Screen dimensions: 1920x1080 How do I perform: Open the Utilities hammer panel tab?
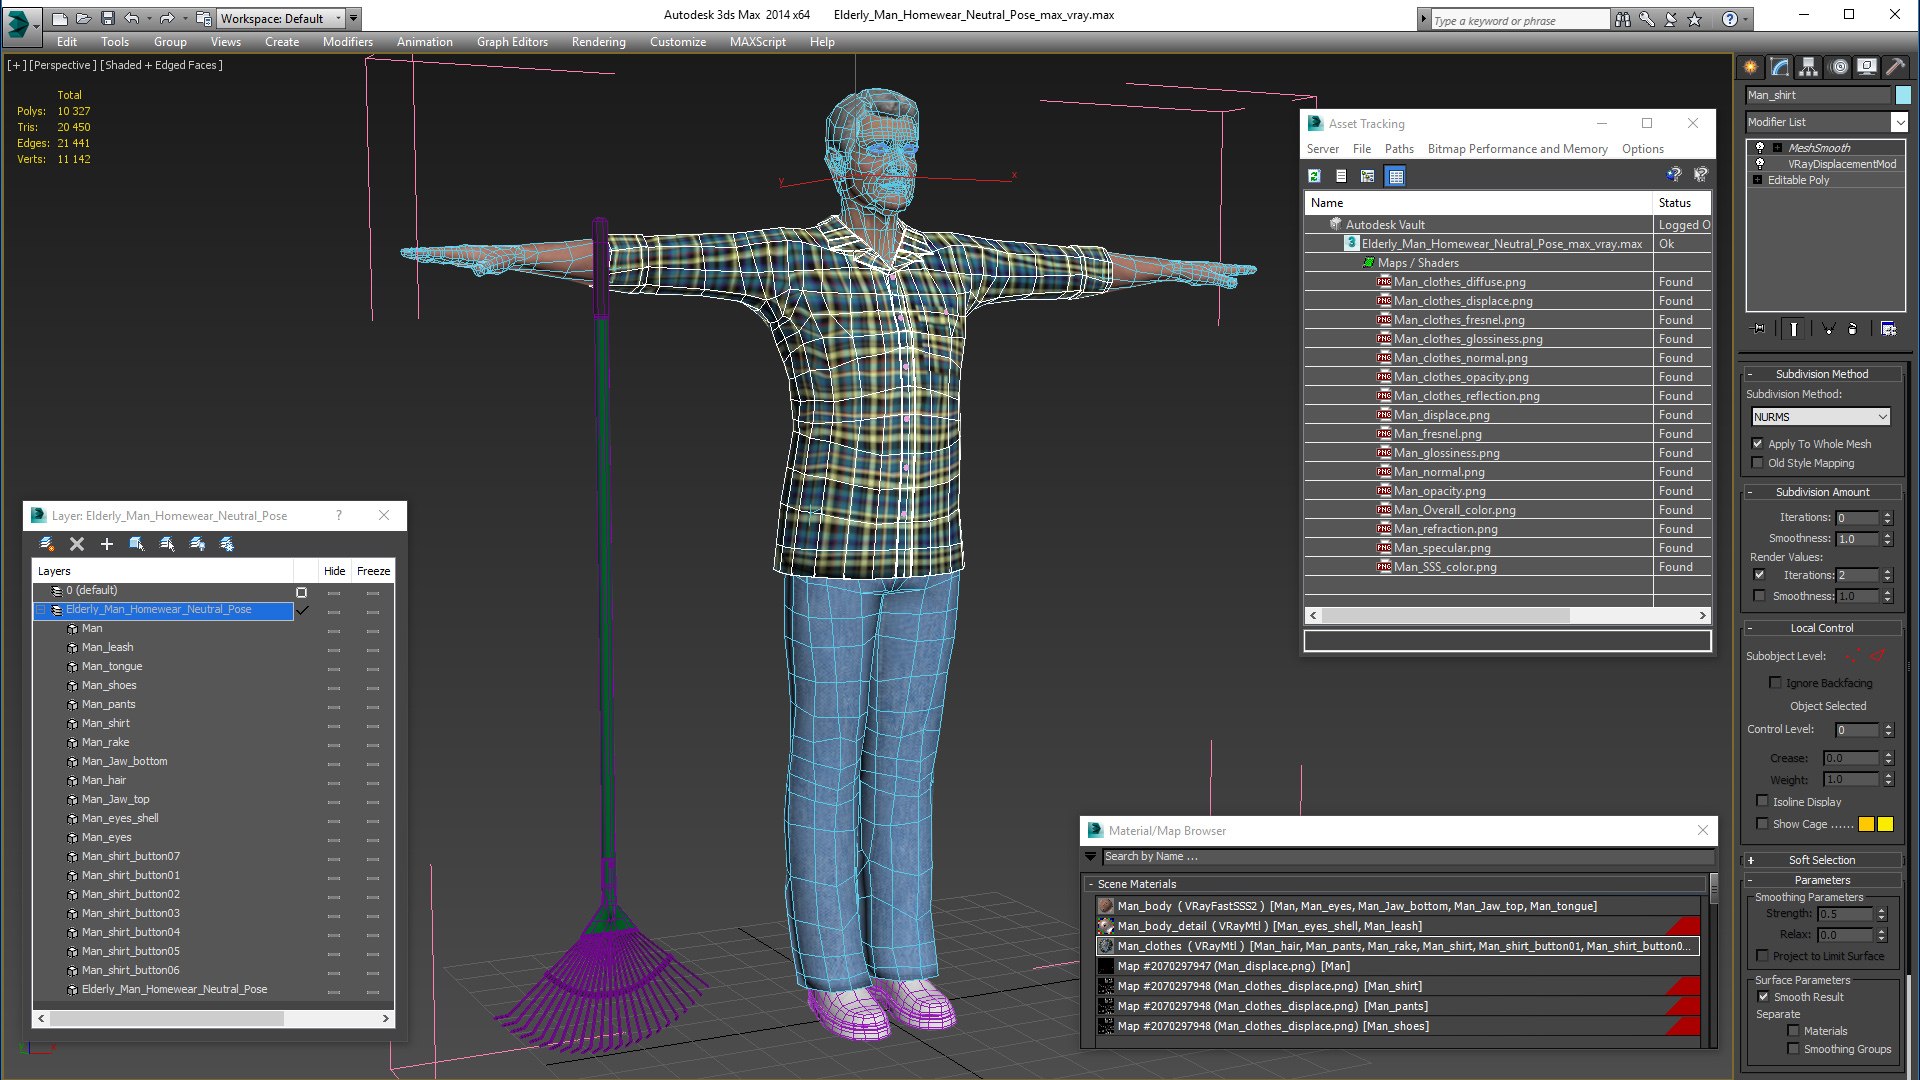[x=1895, y=67]
